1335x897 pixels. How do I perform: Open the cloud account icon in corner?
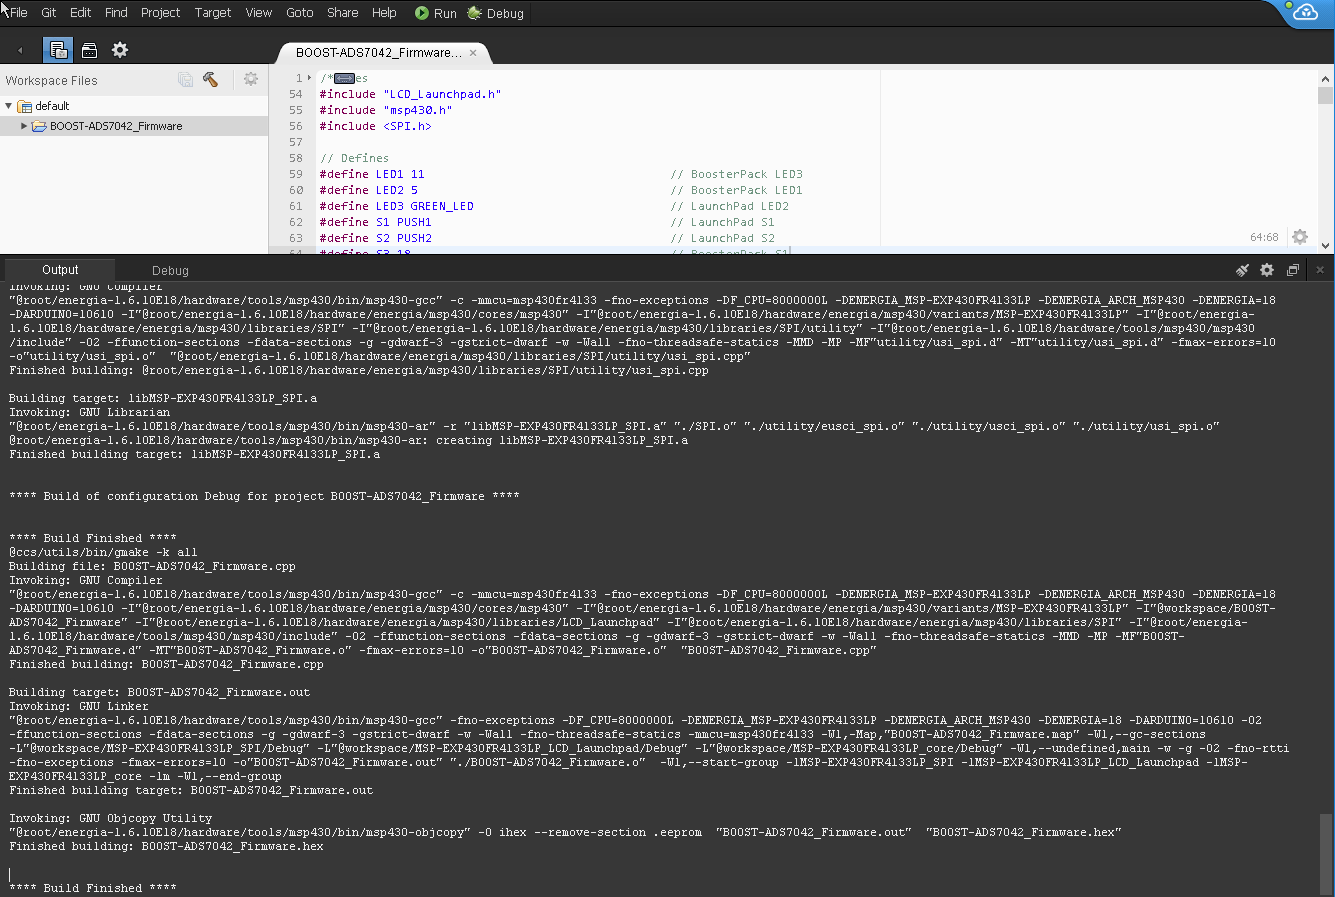point(1306,12)
